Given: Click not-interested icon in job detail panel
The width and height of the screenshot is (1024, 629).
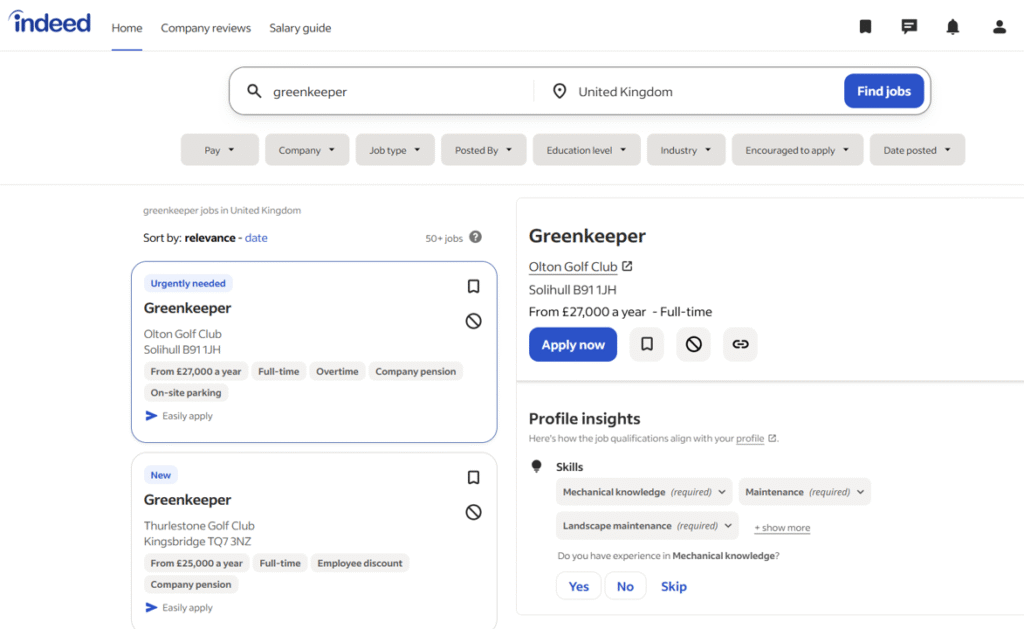Looking at the screenshot, I should tap(693, 344).
